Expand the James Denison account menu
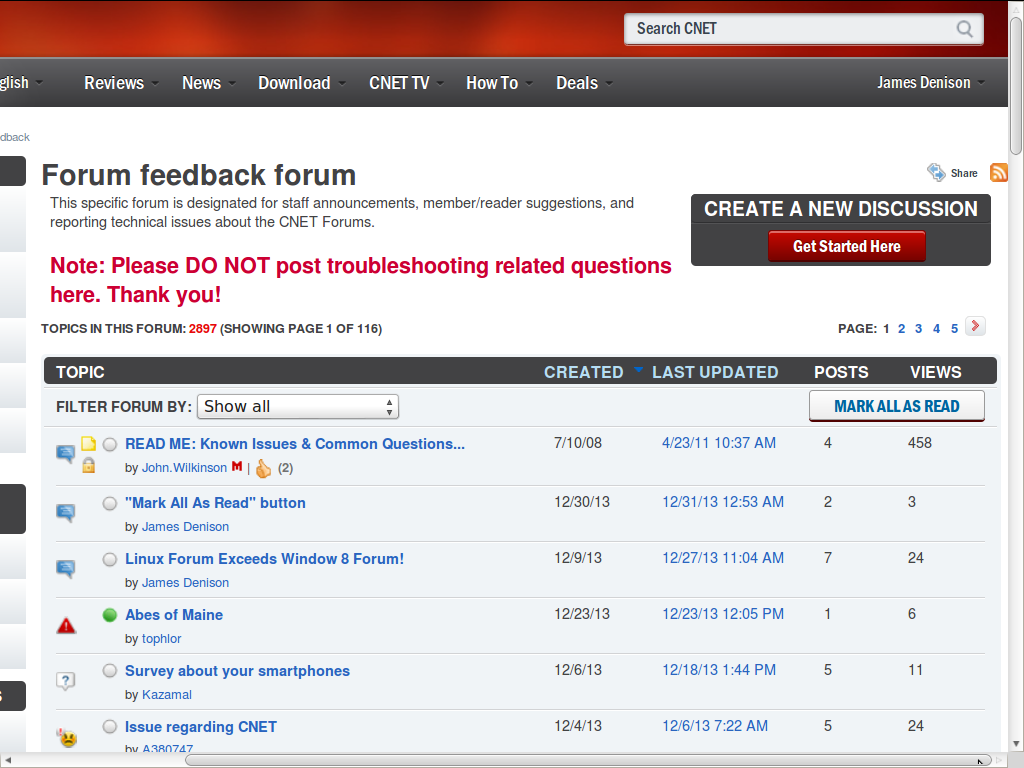The height and width of the screenshot is (768, 1024). [x=930, y=83]
